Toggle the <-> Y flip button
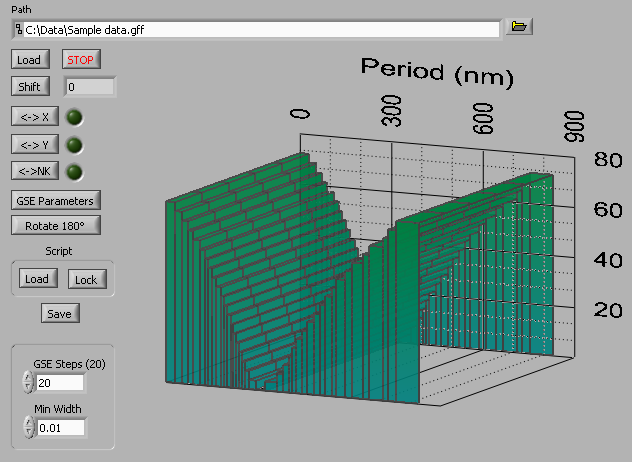This screenshot has height=462, width=632. point(34,145)
